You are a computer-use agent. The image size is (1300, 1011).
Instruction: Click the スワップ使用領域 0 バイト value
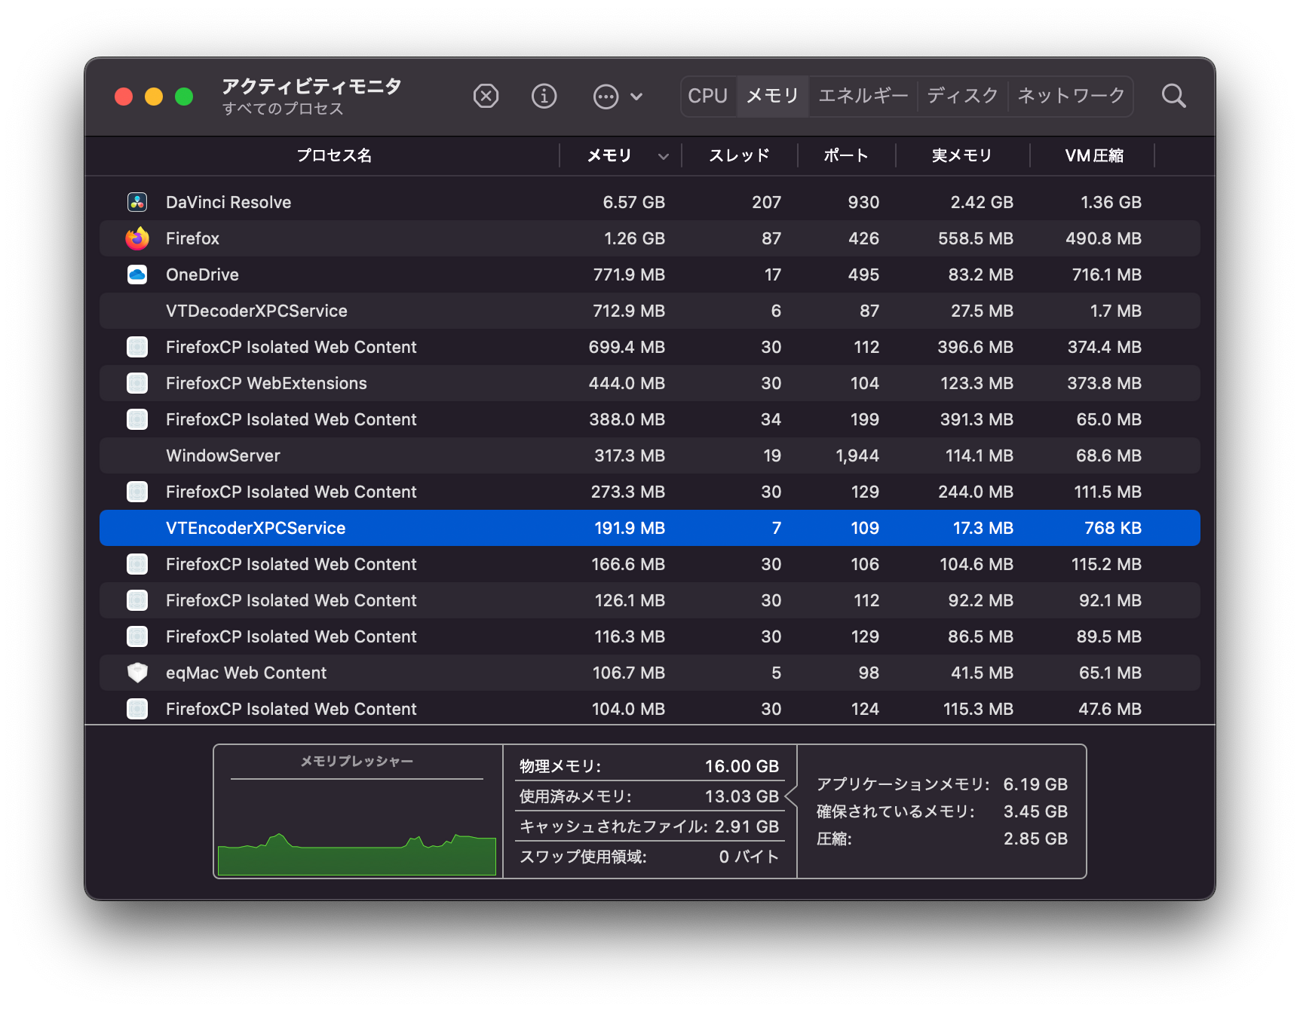point(748,857)
